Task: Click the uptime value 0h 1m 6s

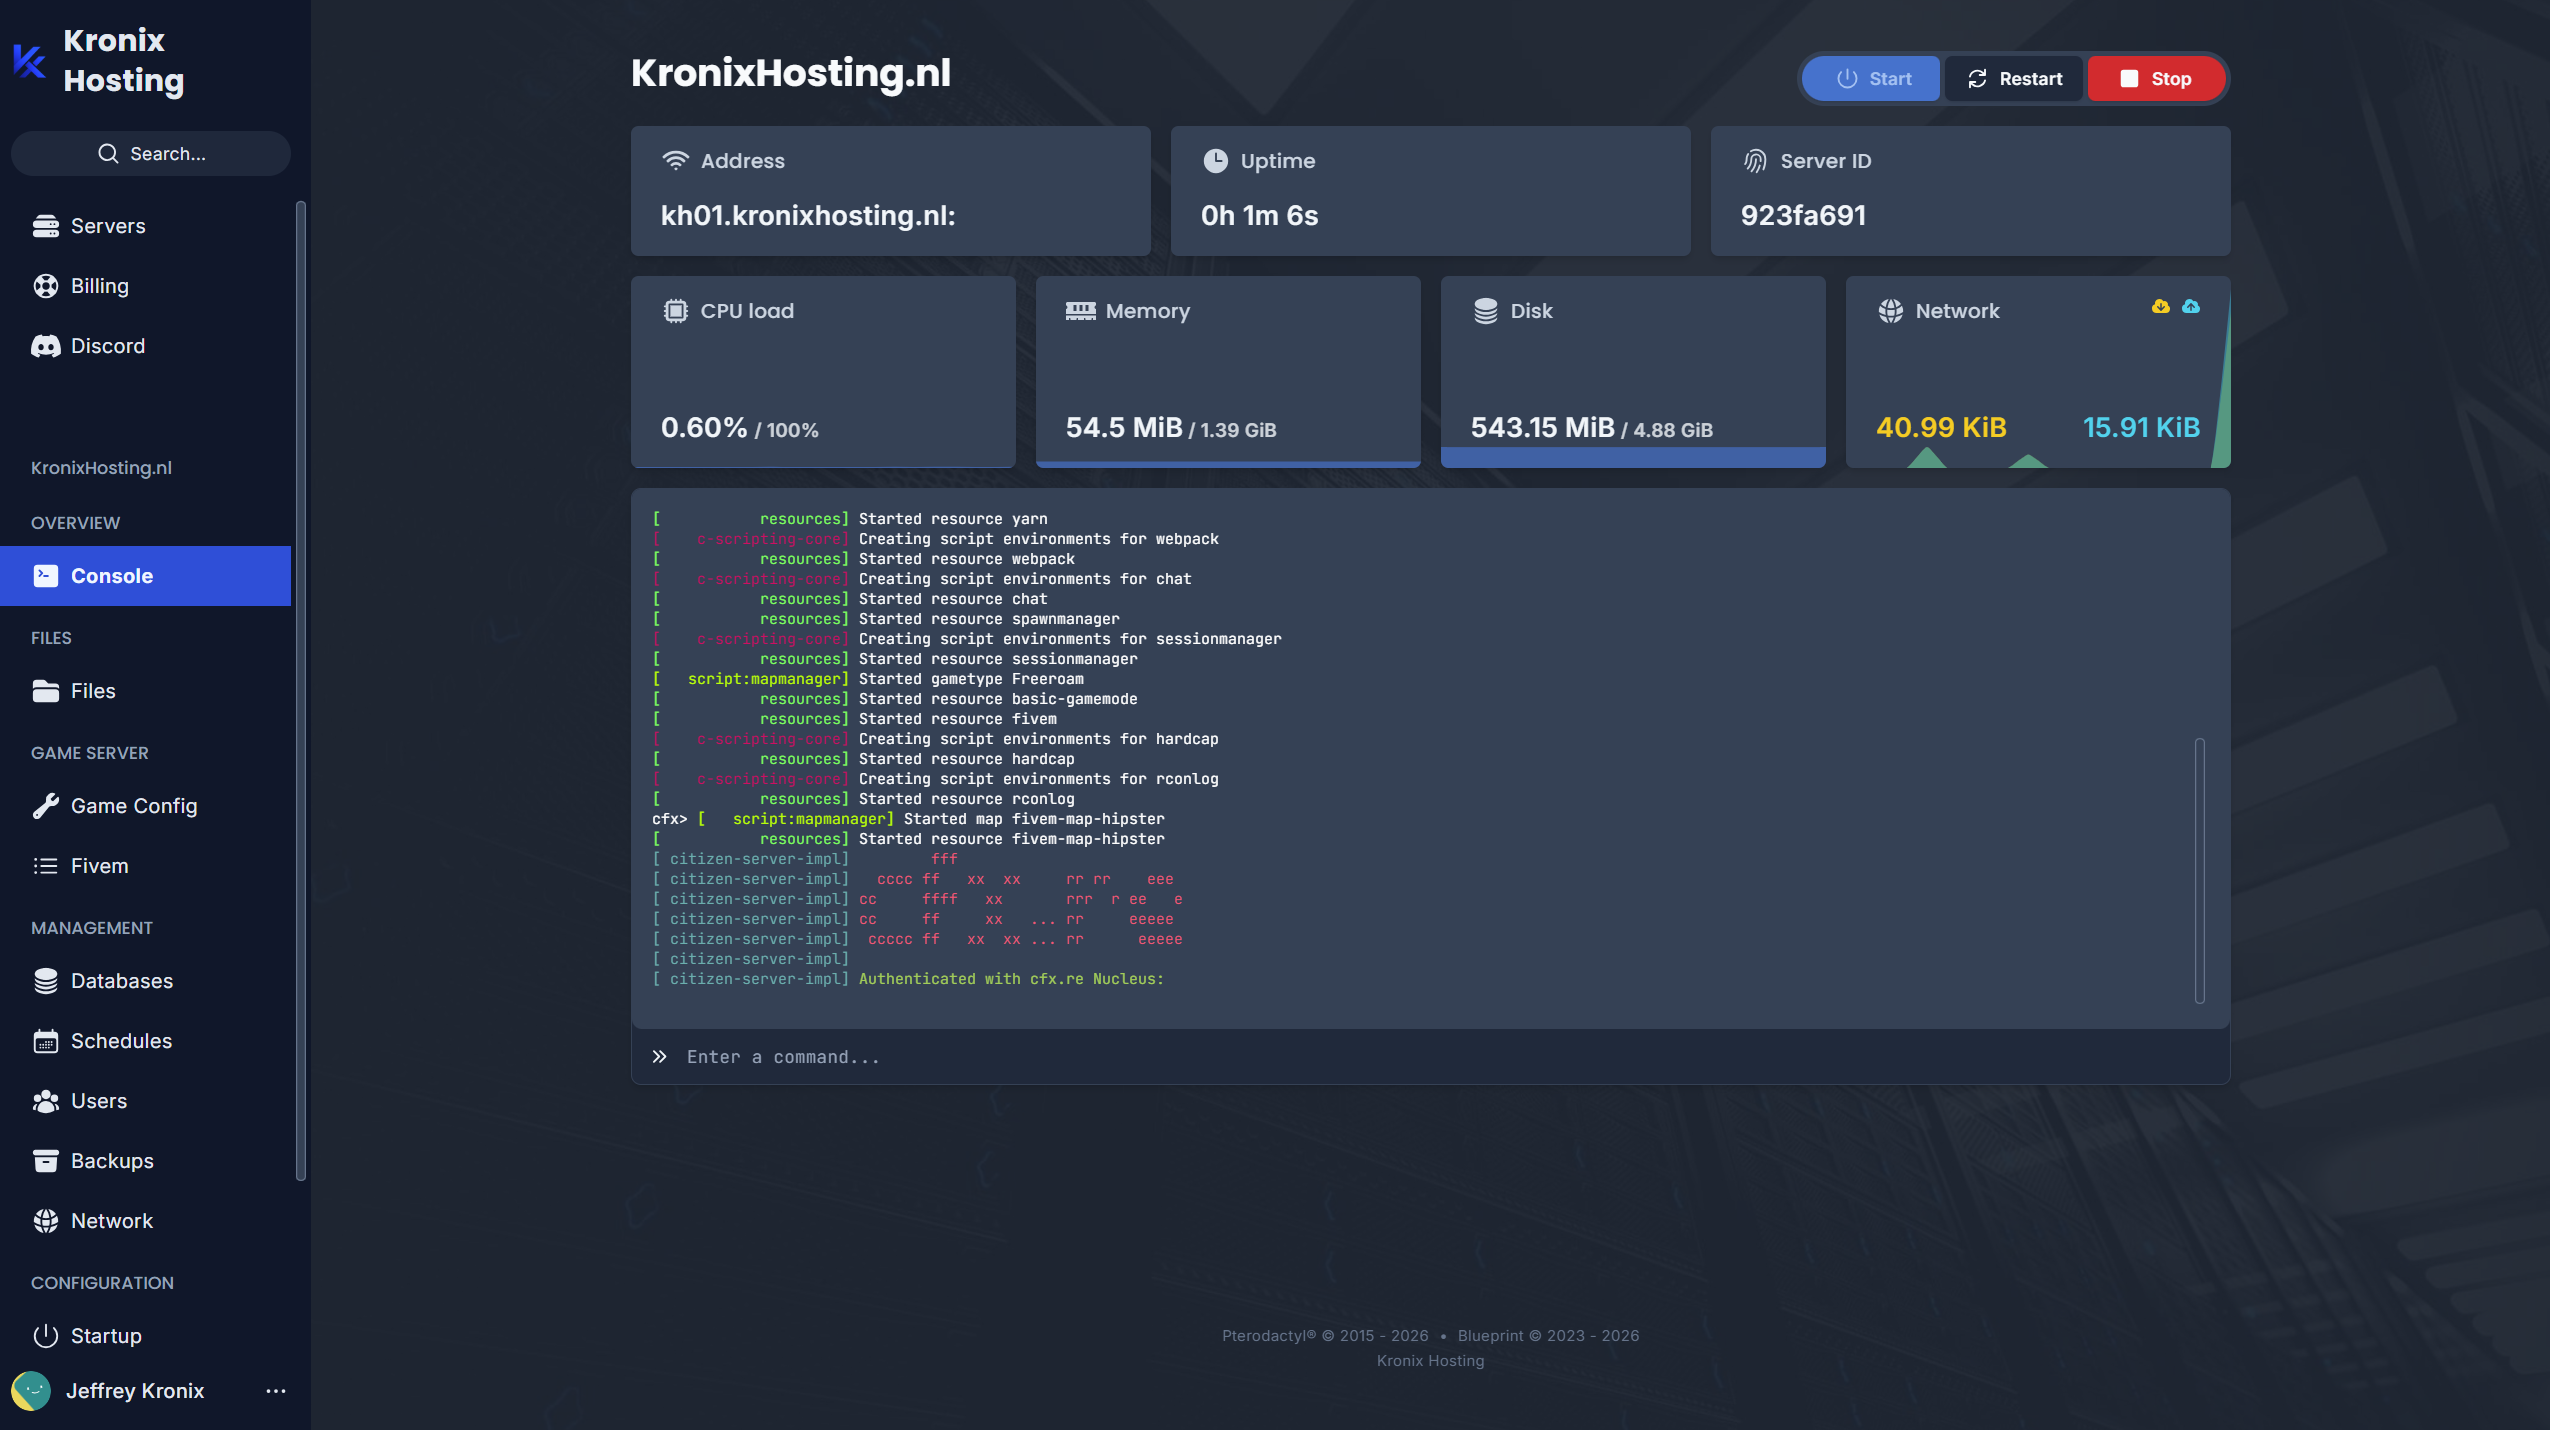Action: click(1260, 216)
